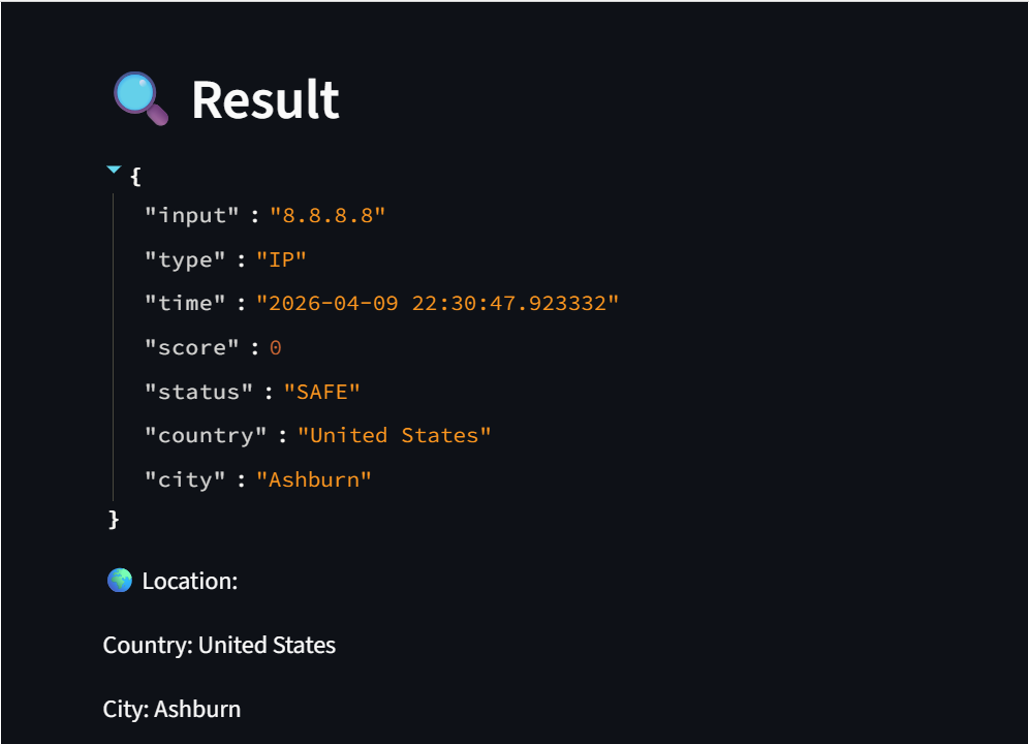This screenshot has height=744, width=1029.
Task: Select the "score" key in JSON
Action: (x=192, y=347)
